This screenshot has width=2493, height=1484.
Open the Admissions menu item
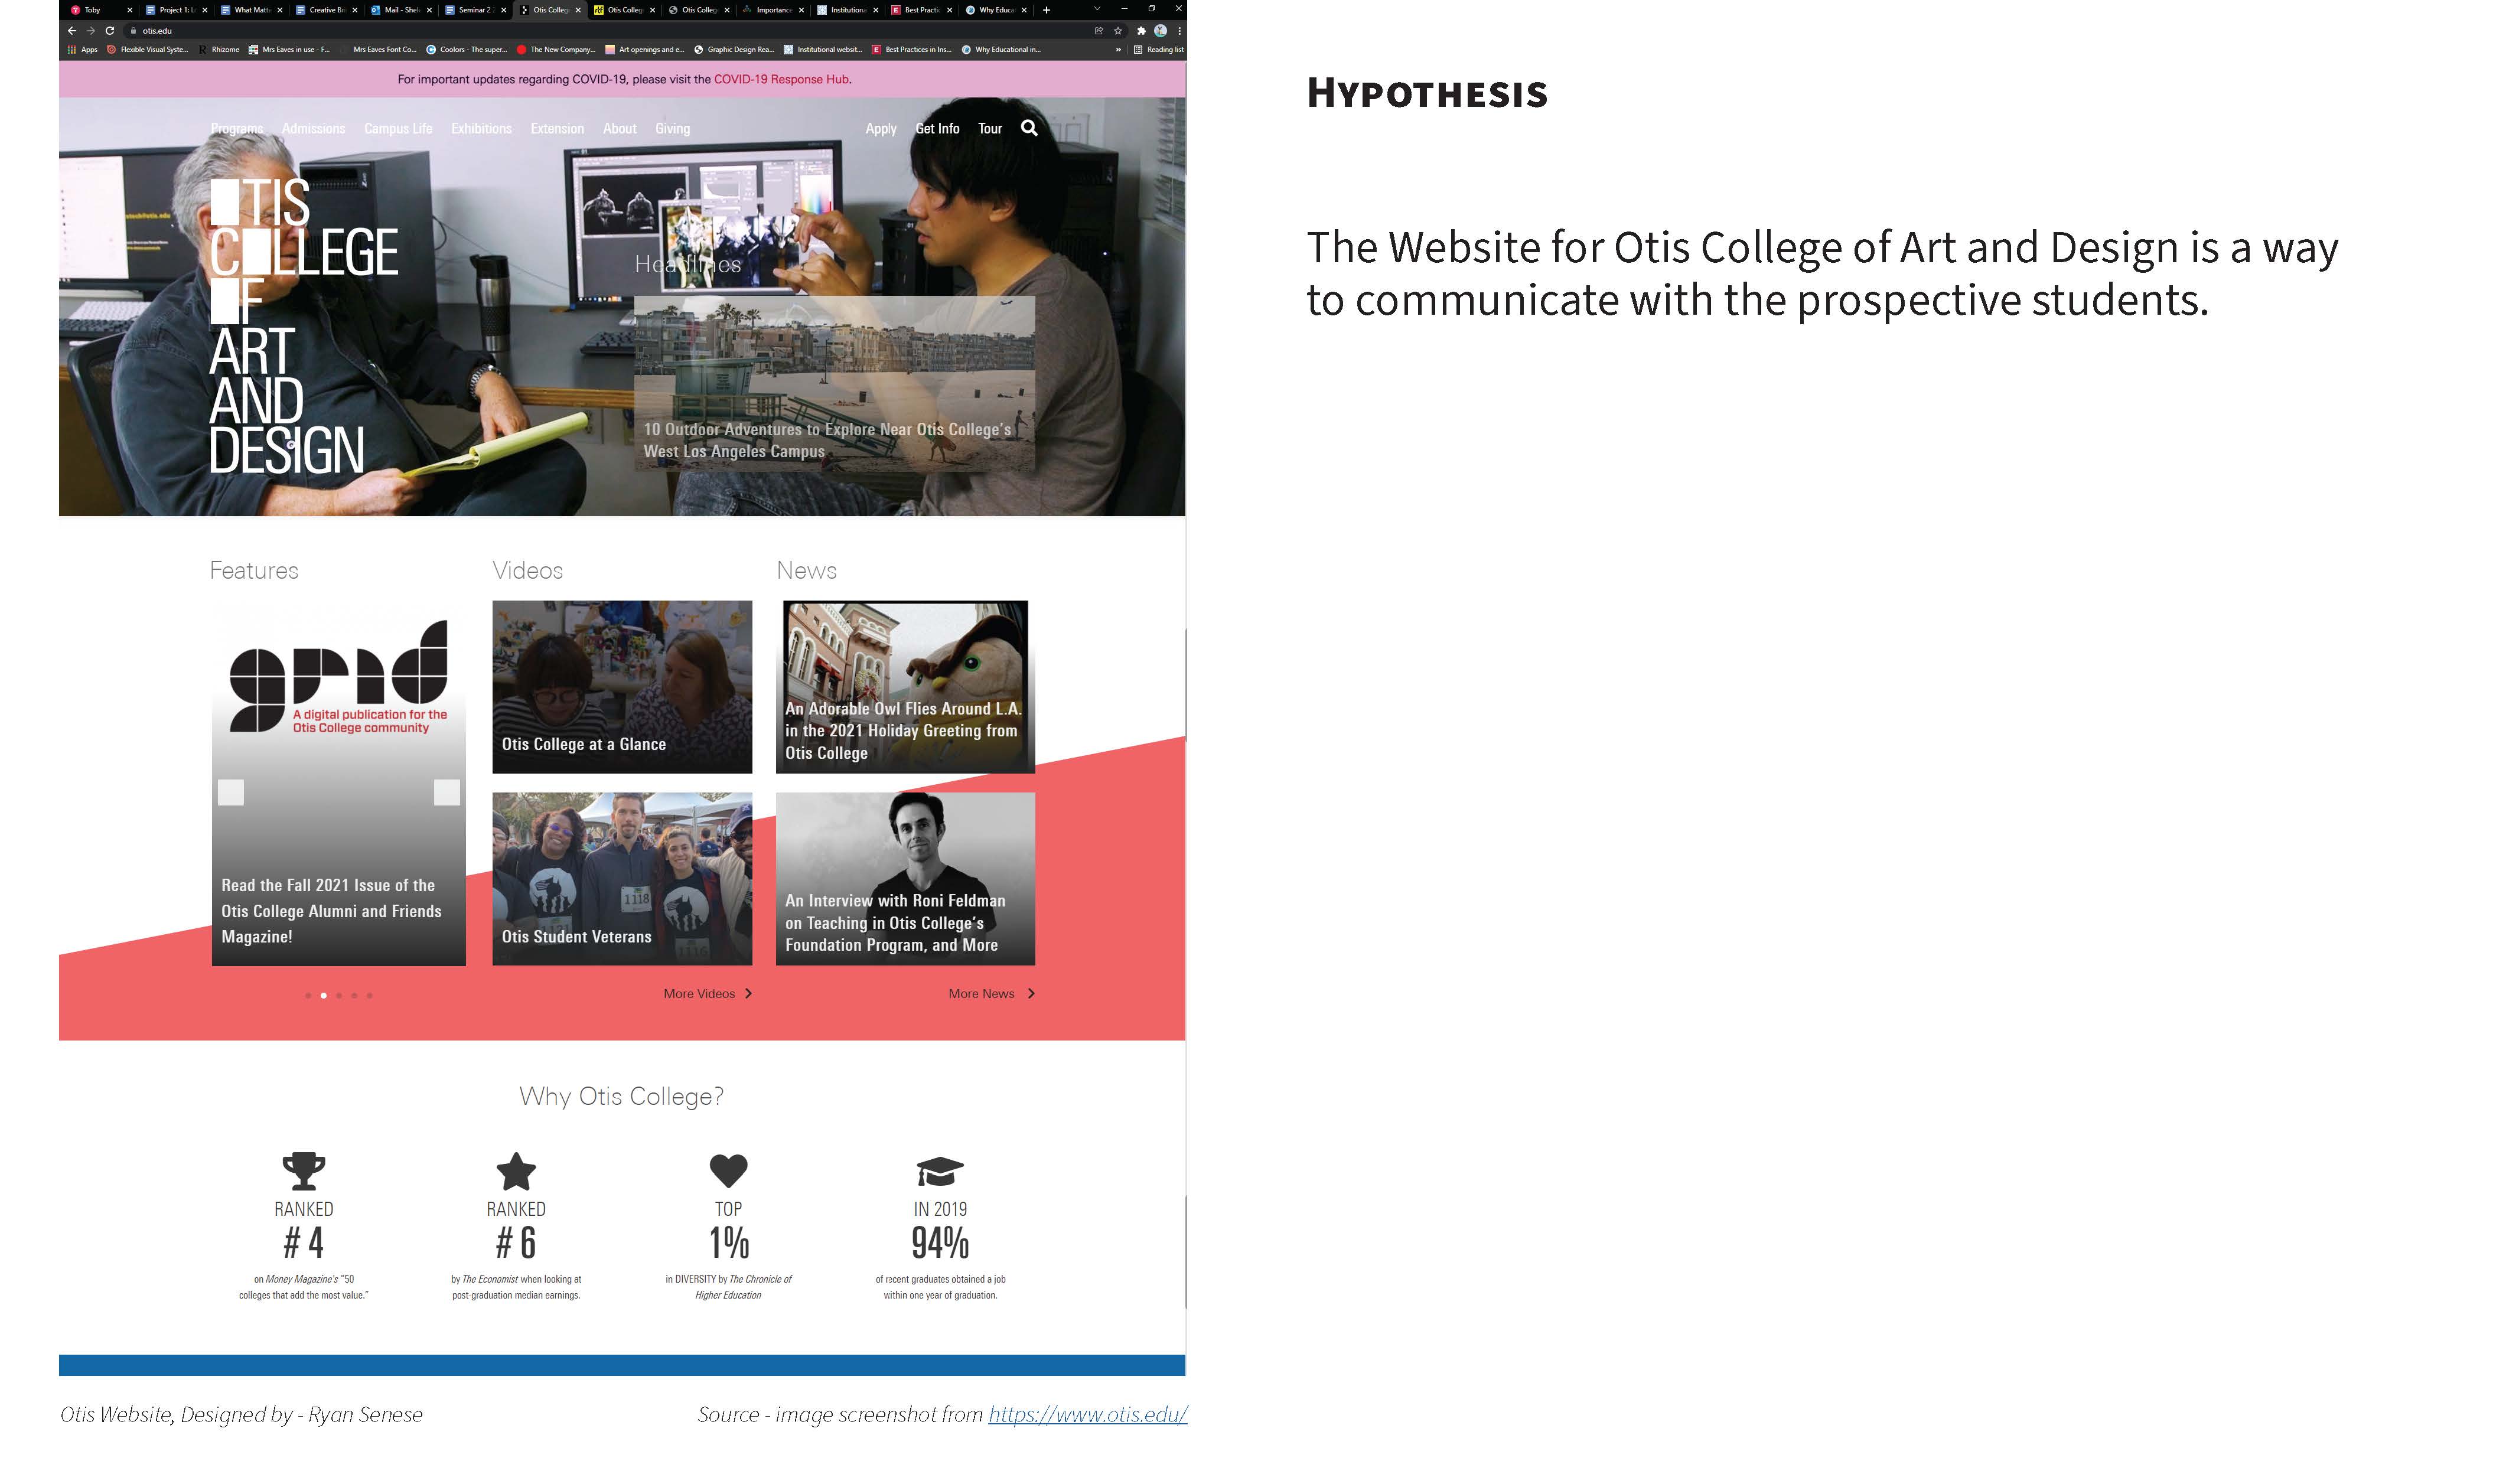pos(313,129)
